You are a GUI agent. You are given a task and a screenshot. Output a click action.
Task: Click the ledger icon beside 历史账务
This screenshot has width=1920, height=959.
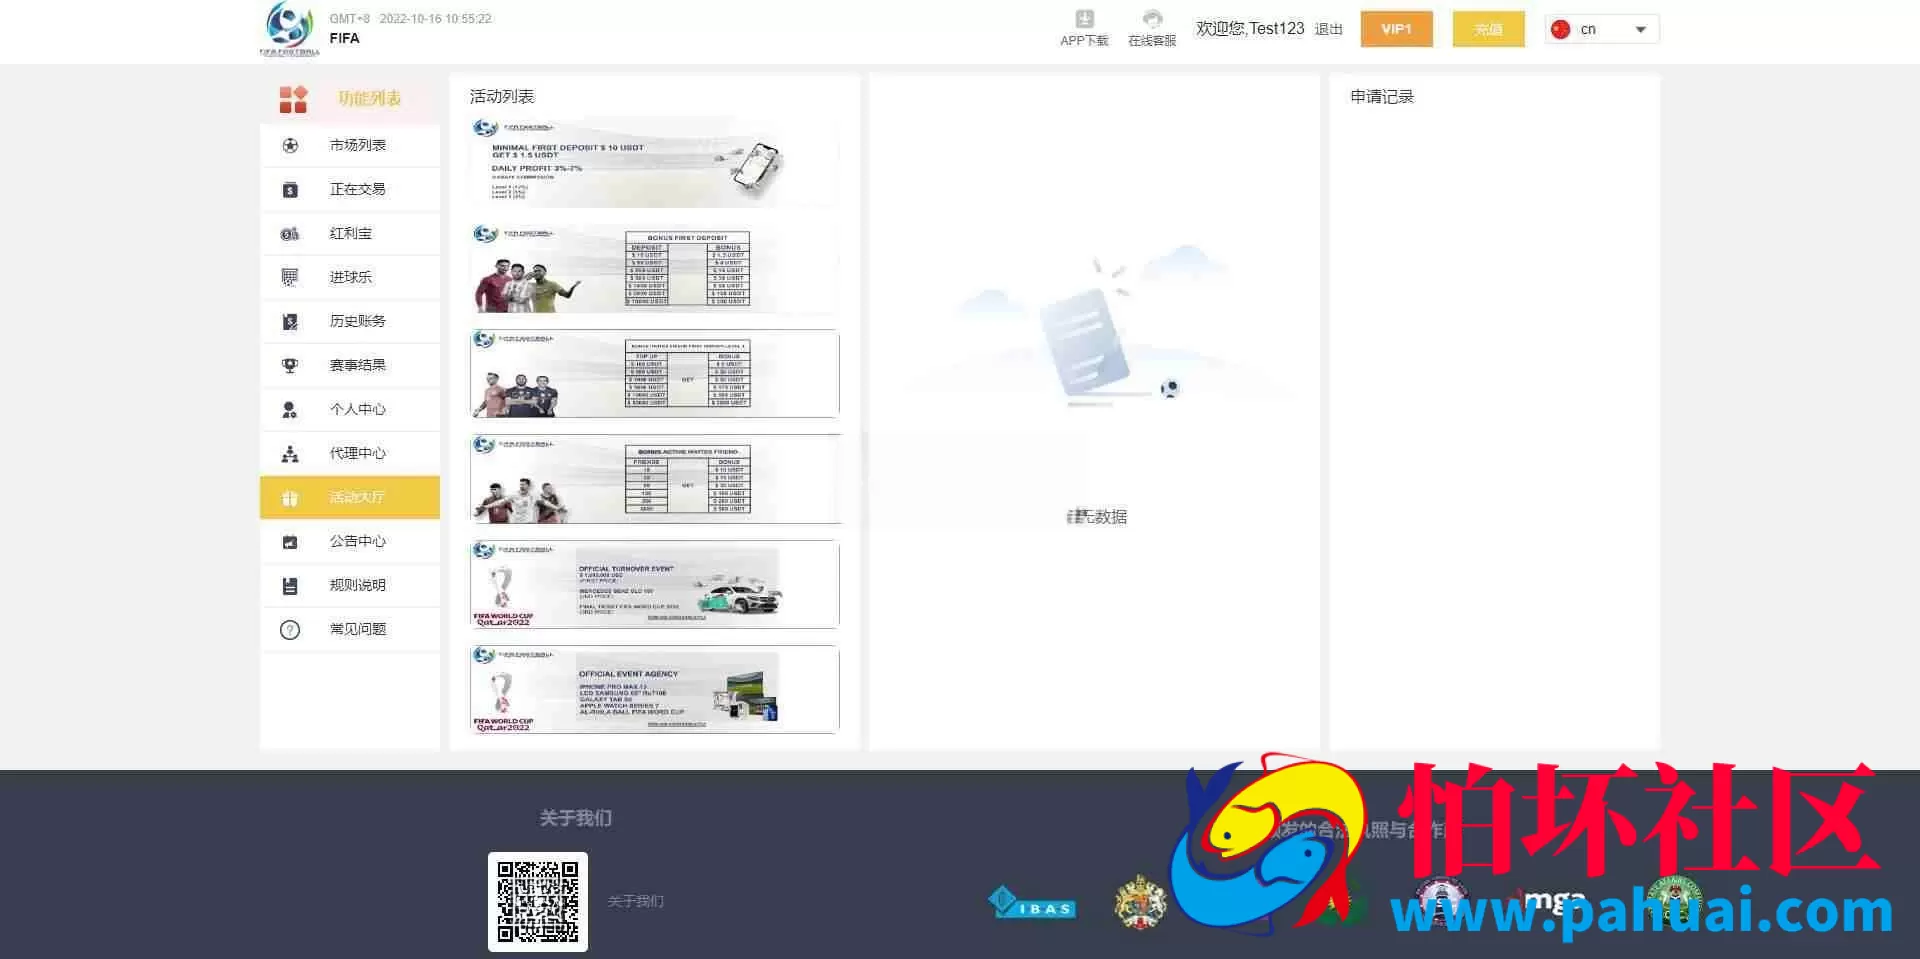(x=290, y=322)
